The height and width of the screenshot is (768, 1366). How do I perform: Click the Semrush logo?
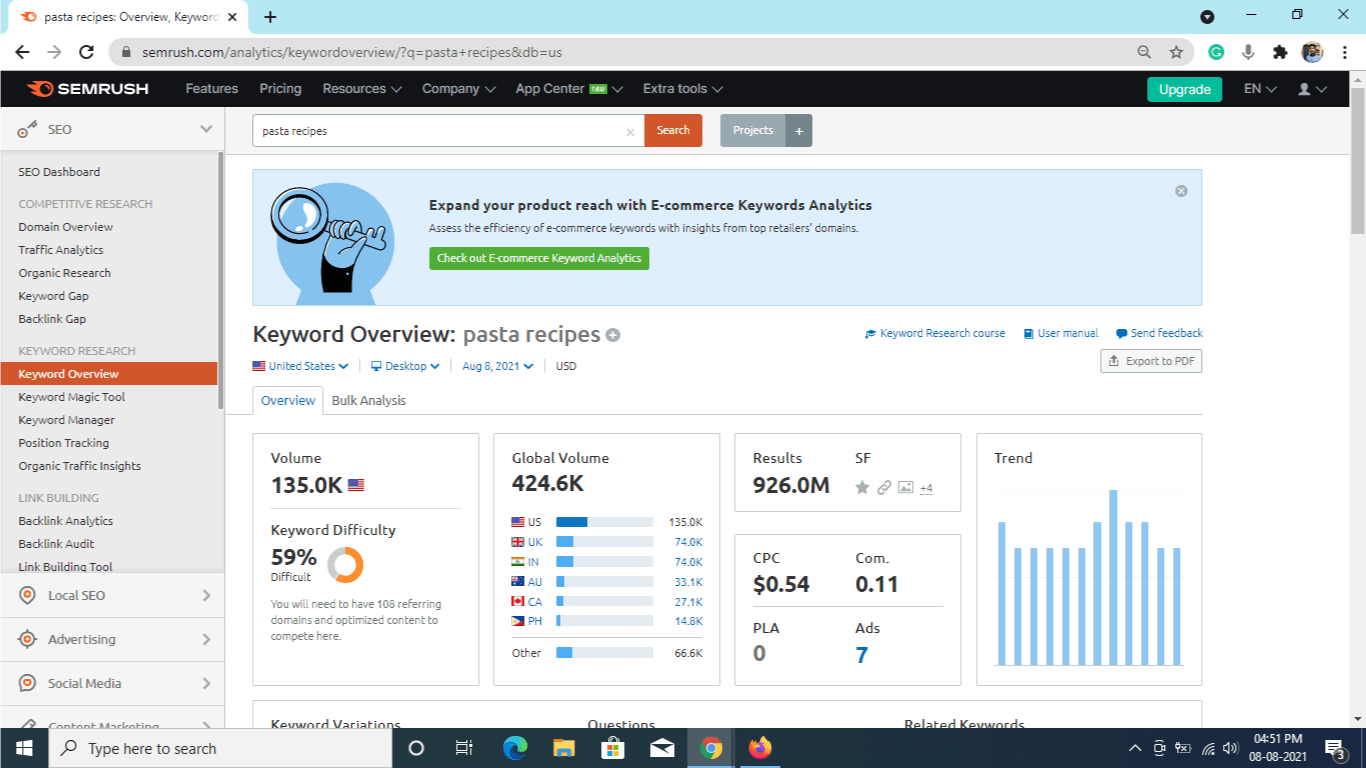[88, 89]
